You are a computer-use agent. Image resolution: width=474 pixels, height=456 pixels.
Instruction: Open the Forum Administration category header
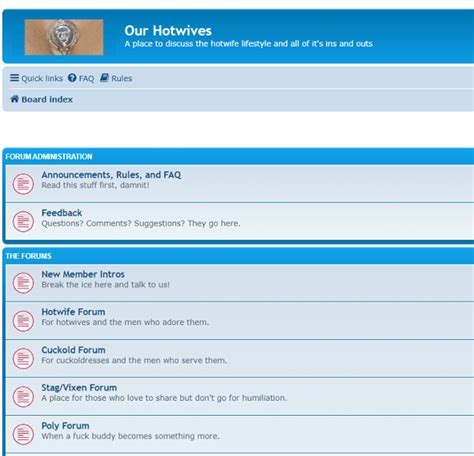coord(49,157)
